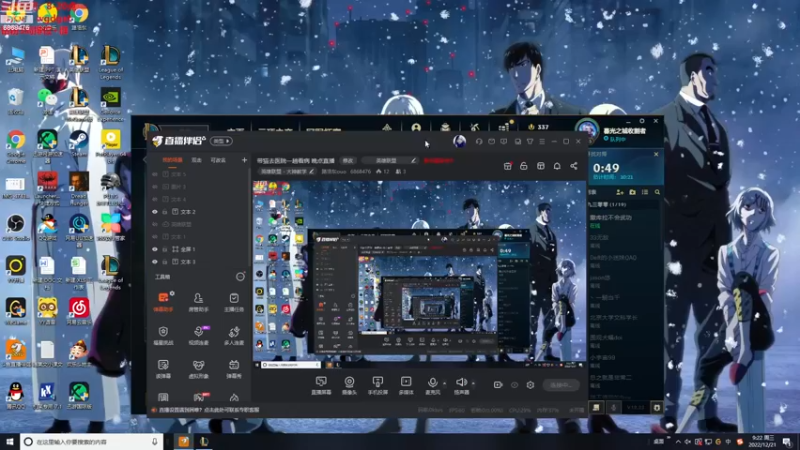The height and width of the screenshot is (450, 800).
Task: Toggle visibility eye of 全屏 1 layer
Action: [x=155, y=249]
